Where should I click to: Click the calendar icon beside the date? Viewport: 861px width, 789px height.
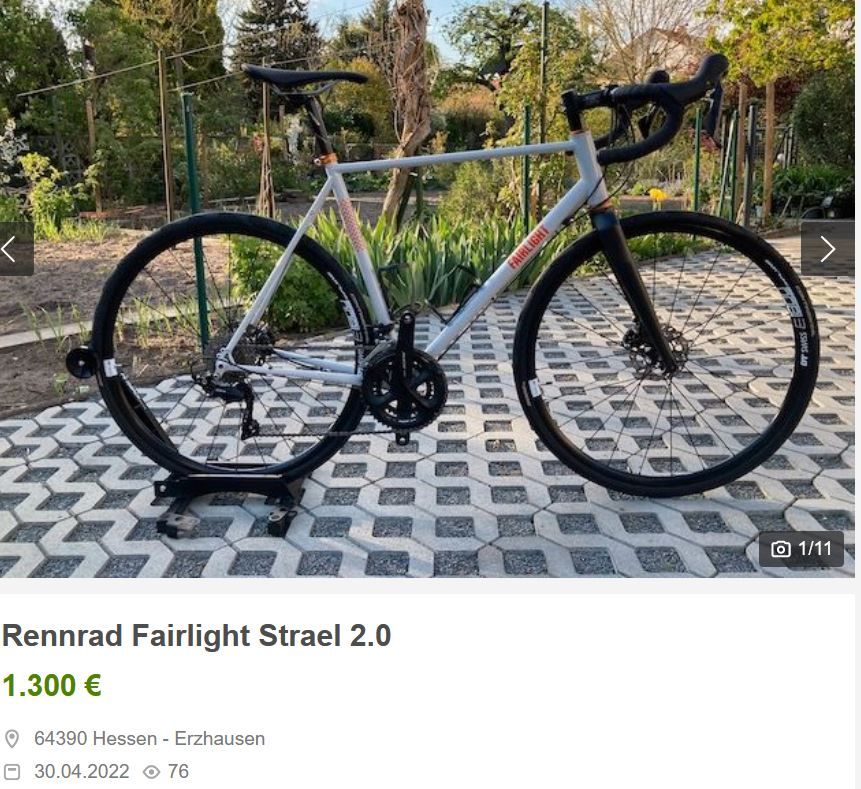pos(12,771)
